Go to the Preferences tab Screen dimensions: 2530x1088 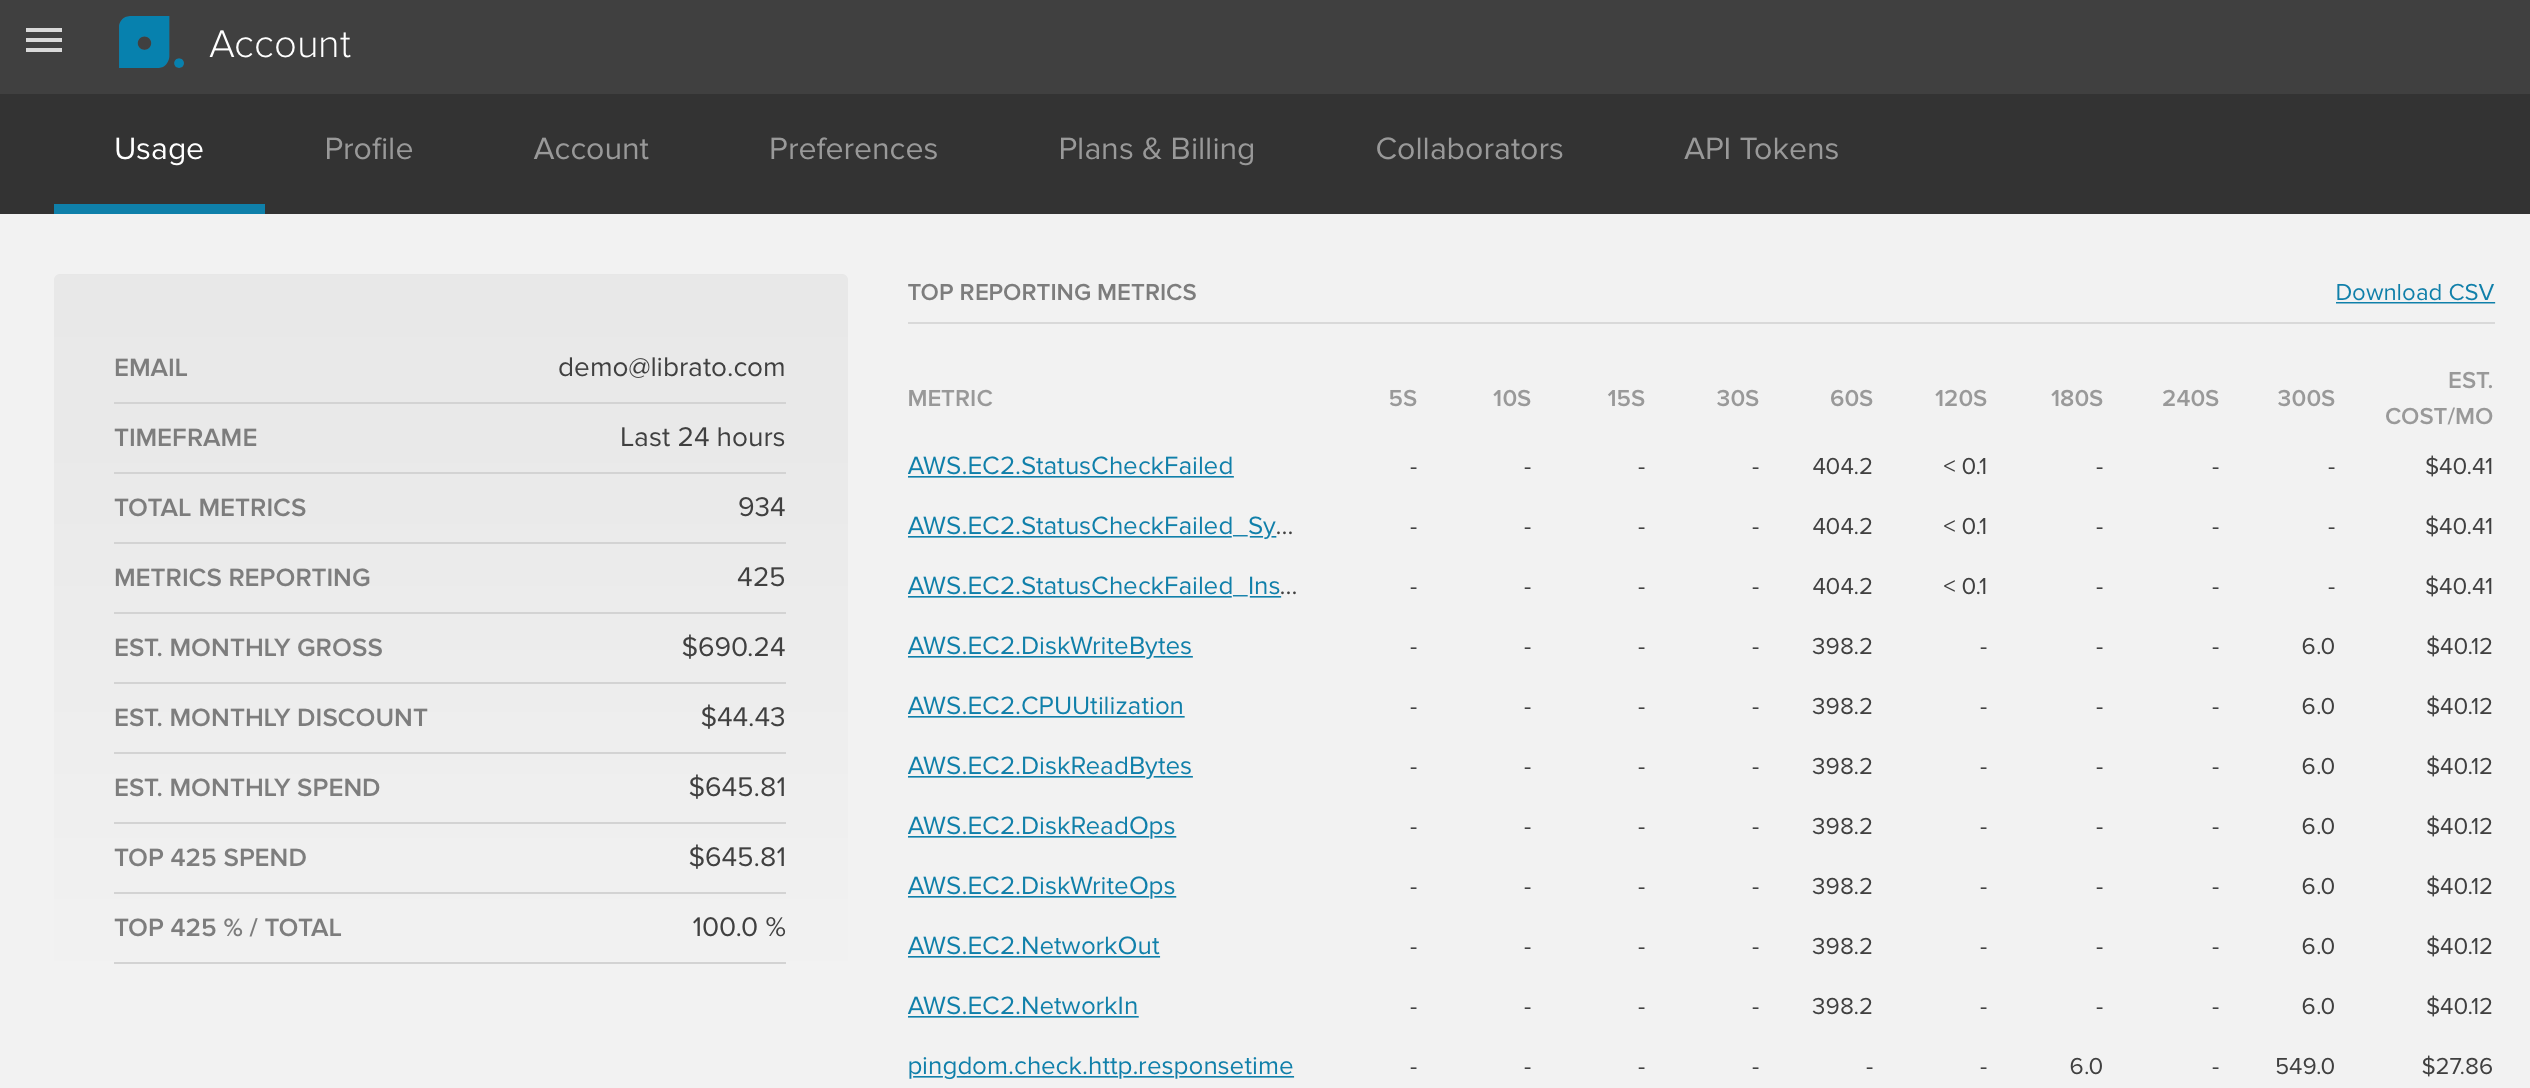coord(853,149)
